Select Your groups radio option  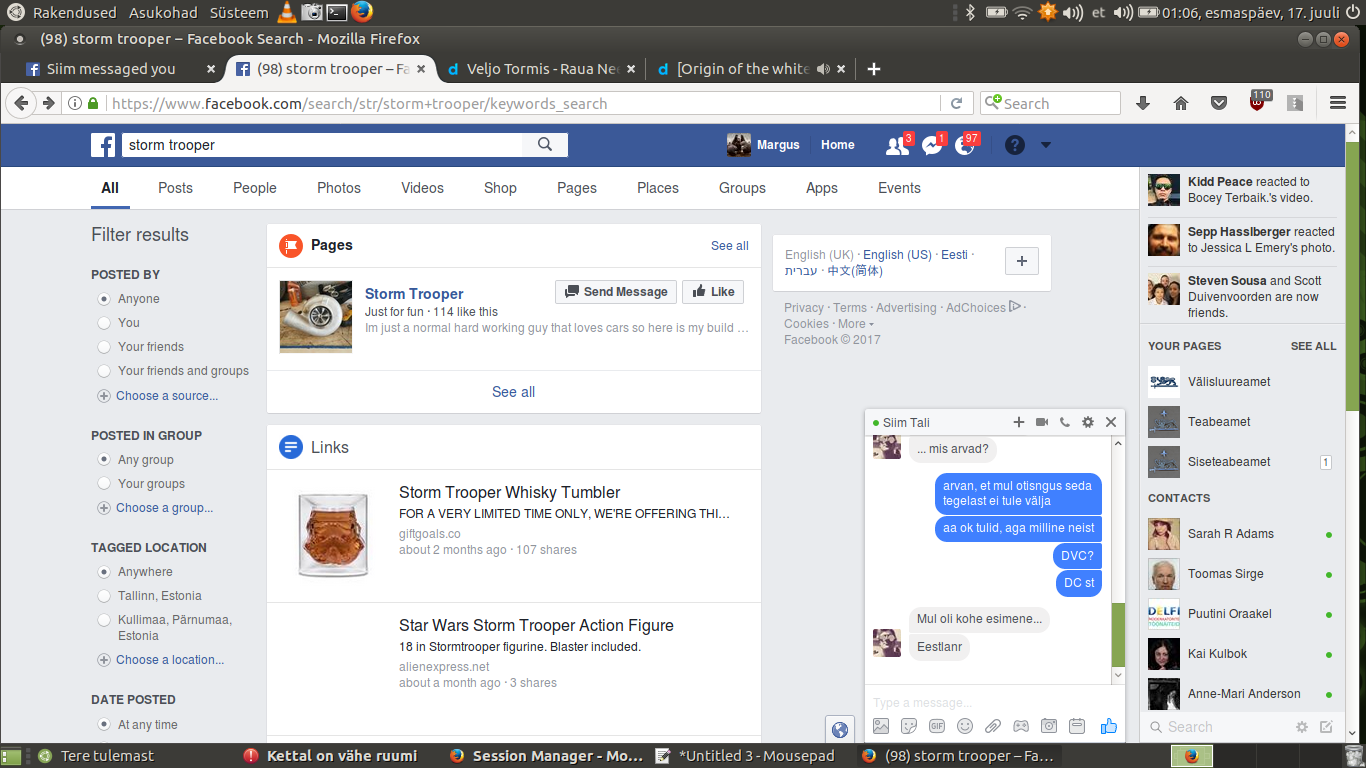coord(104,484)
